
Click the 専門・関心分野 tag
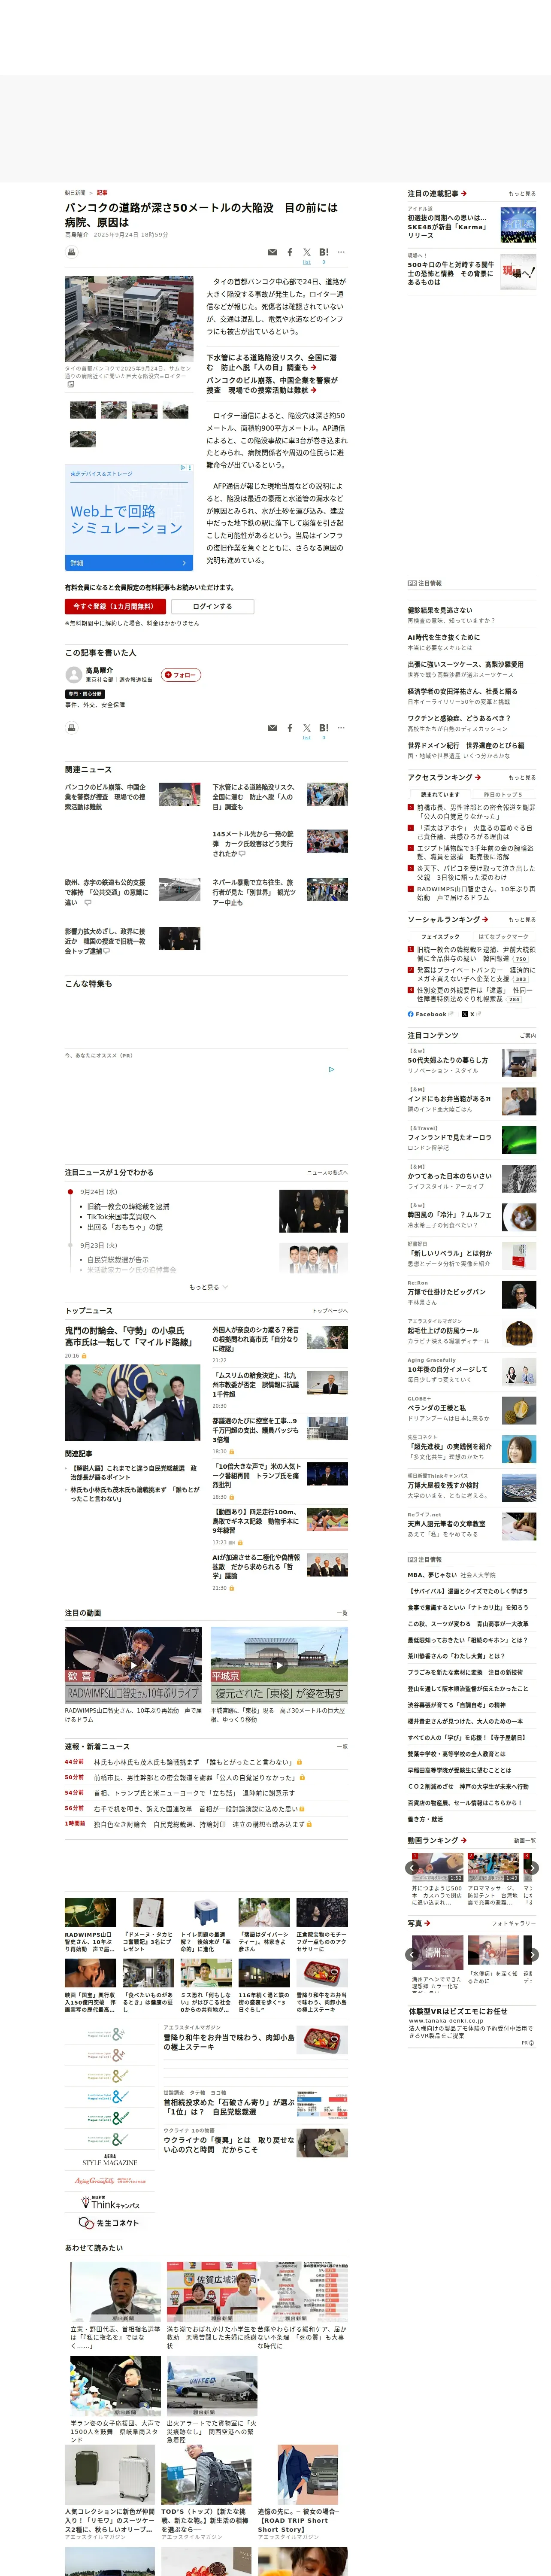coord(85,694)
